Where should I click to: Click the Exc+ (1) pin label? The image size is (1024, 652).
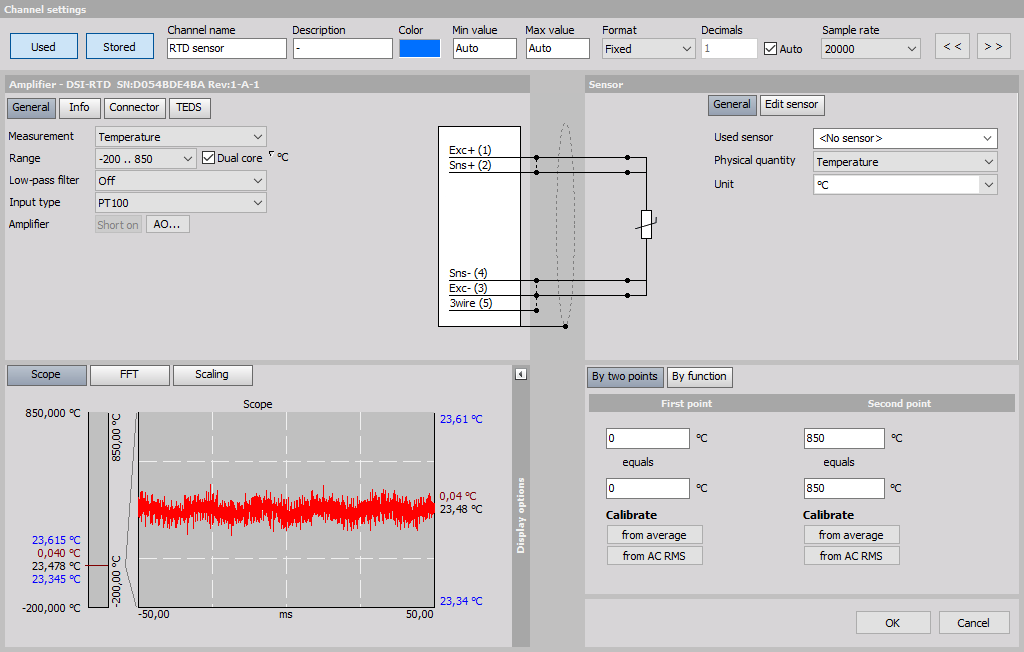[470, 150]
